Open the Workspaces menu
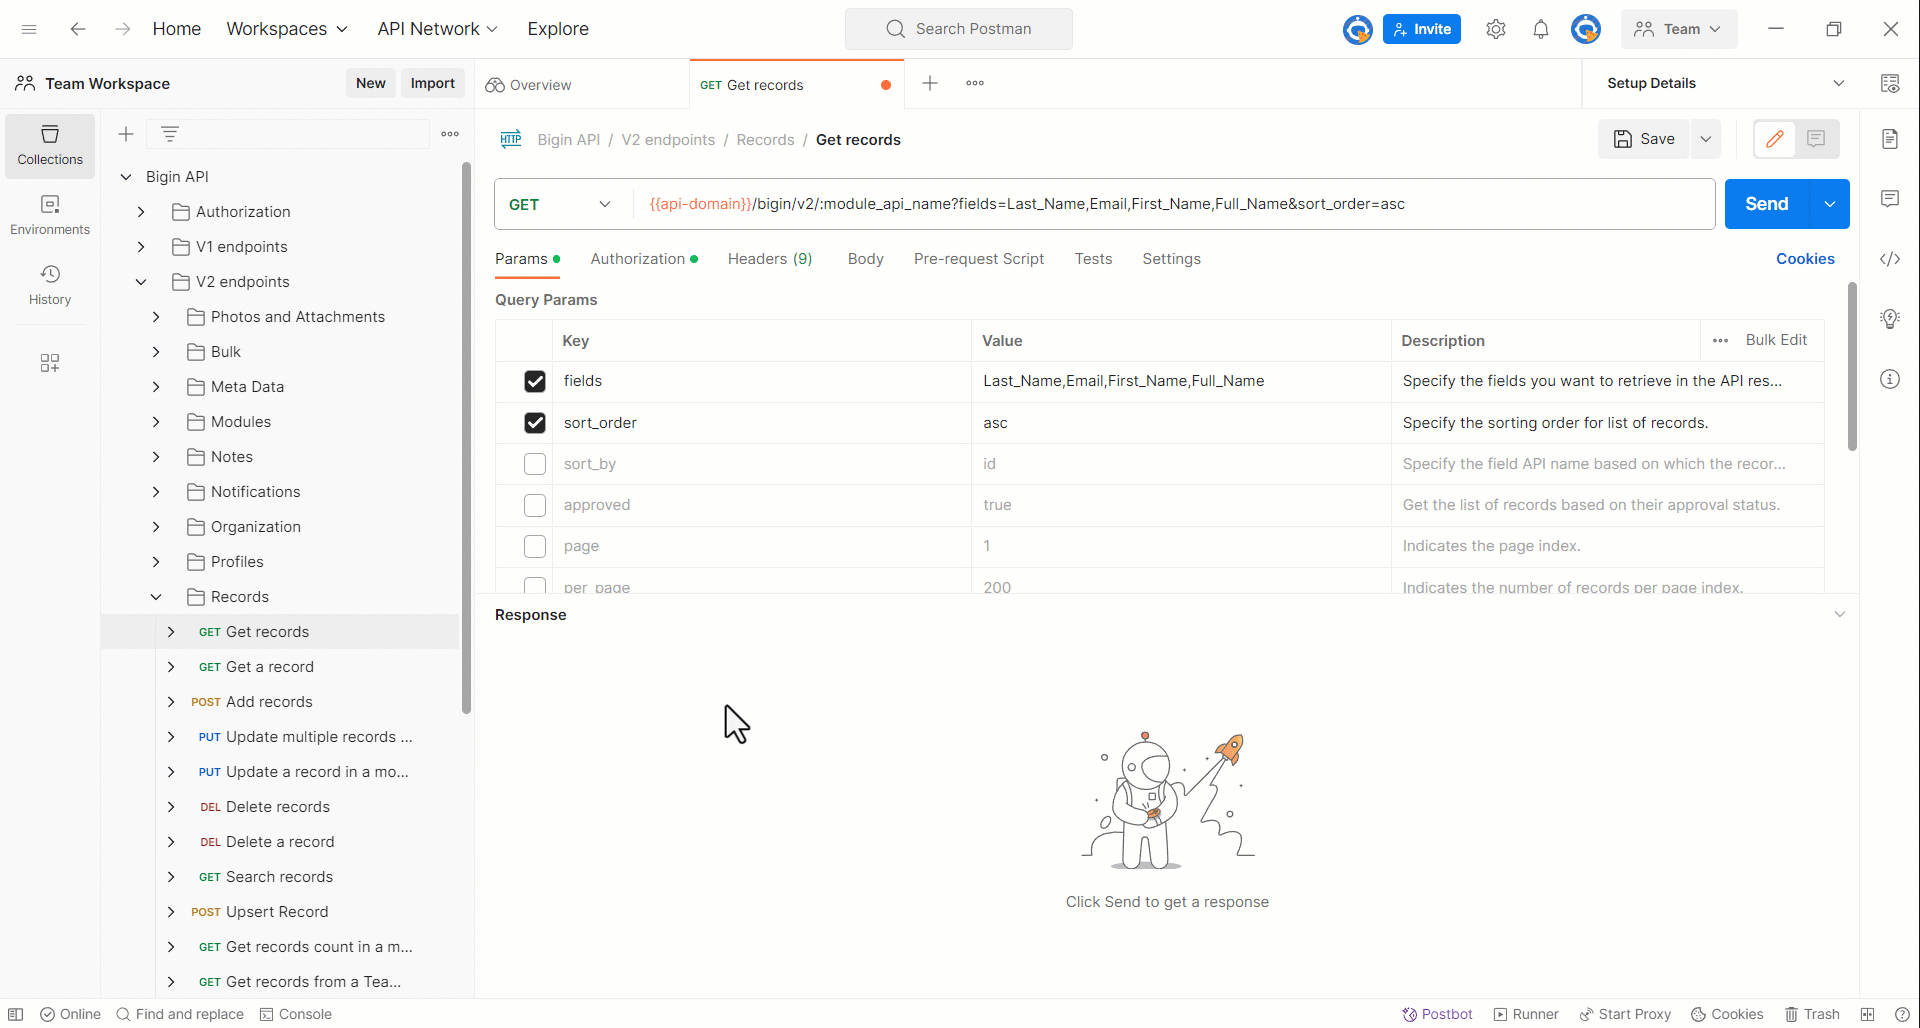1920x1028 pixels. (x=287, y=29)
